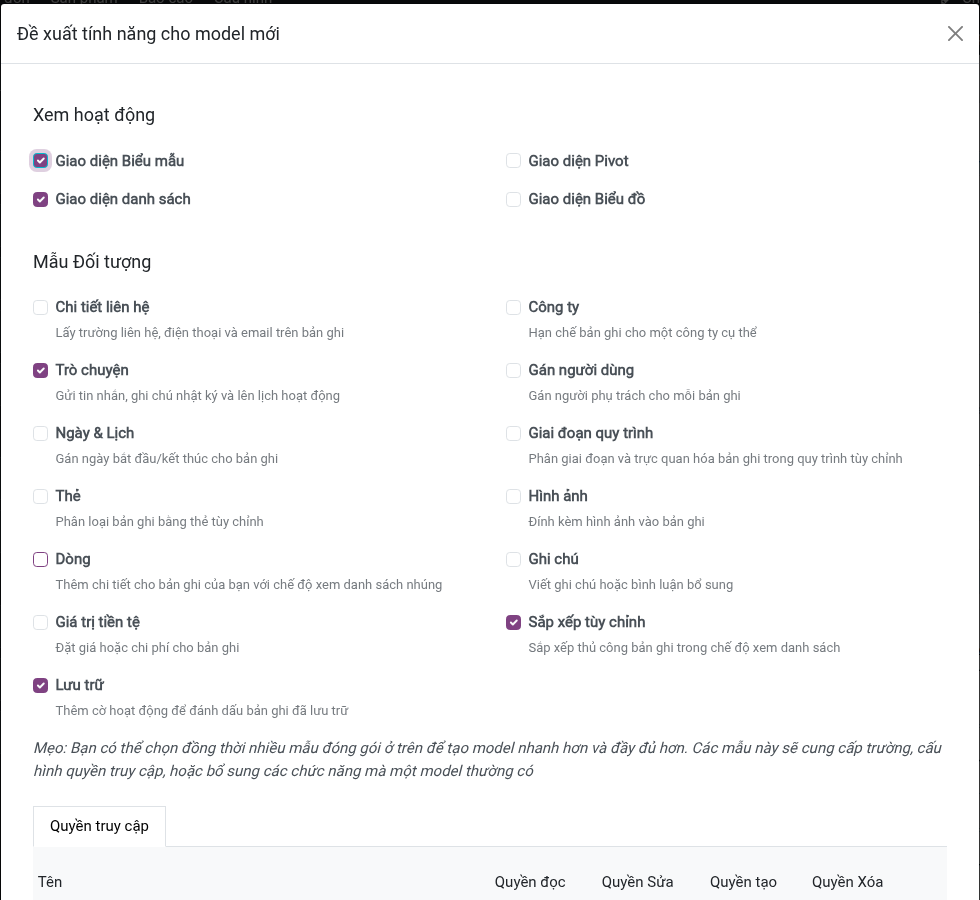Select the Giá trị tiền tệ checkbox
Image resolution: width=980 pixels, height=900 pixels.
41,622
